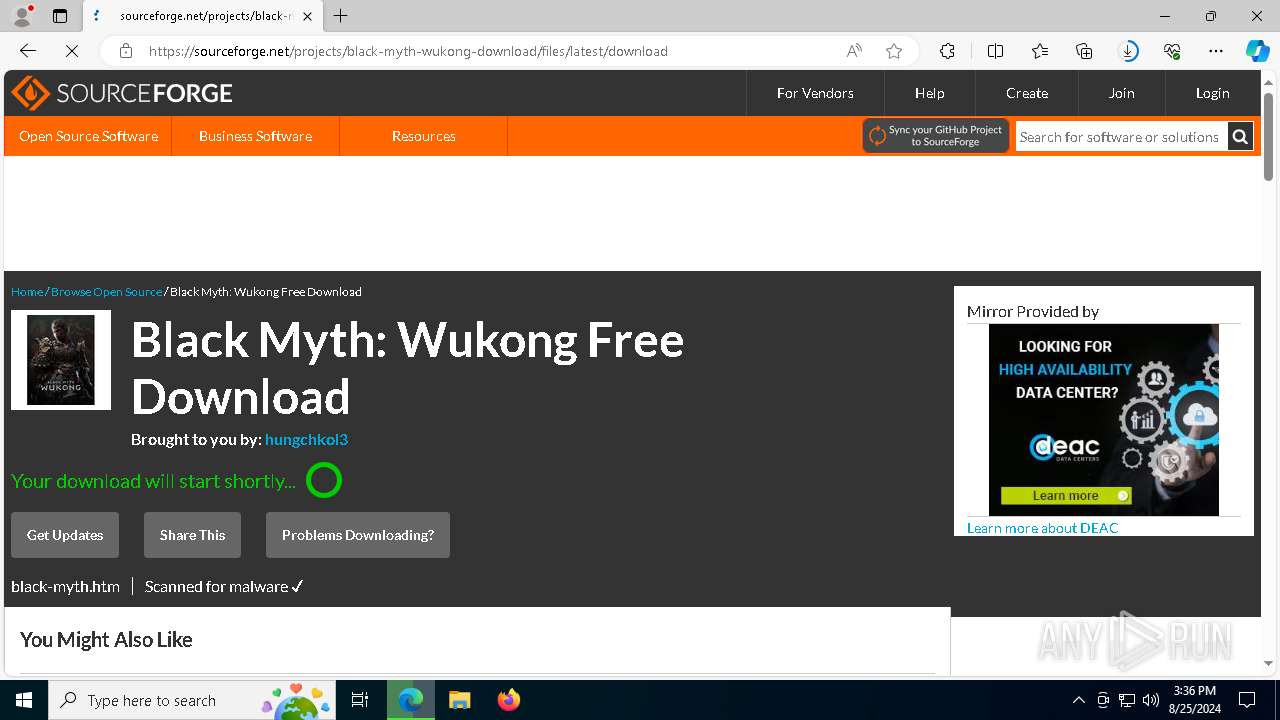Click the Join link in header
This screenshot has width=1280, height=720.
[1121, 93]
